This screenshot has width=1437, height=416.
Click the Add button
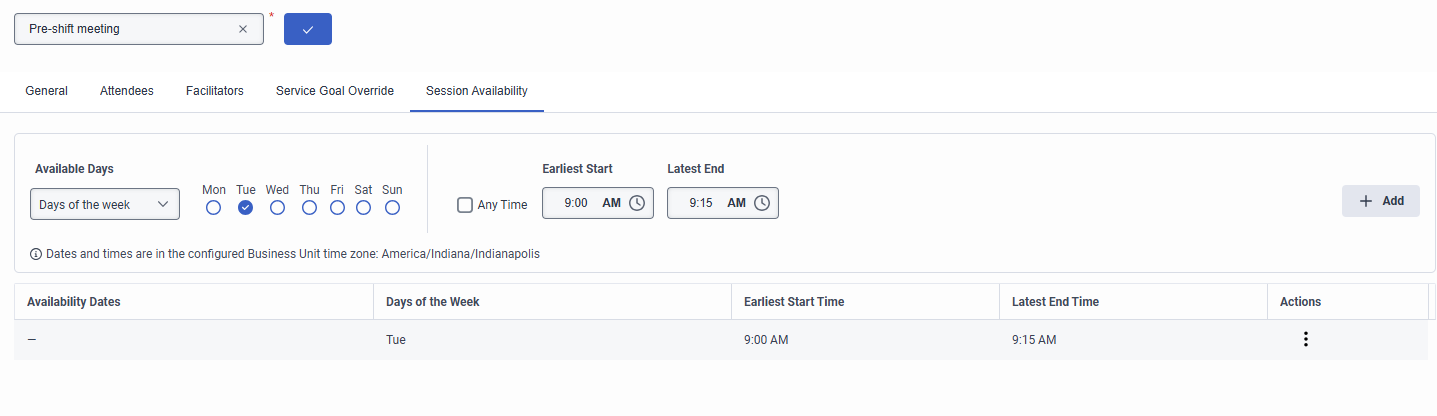tap(1381, 201)
